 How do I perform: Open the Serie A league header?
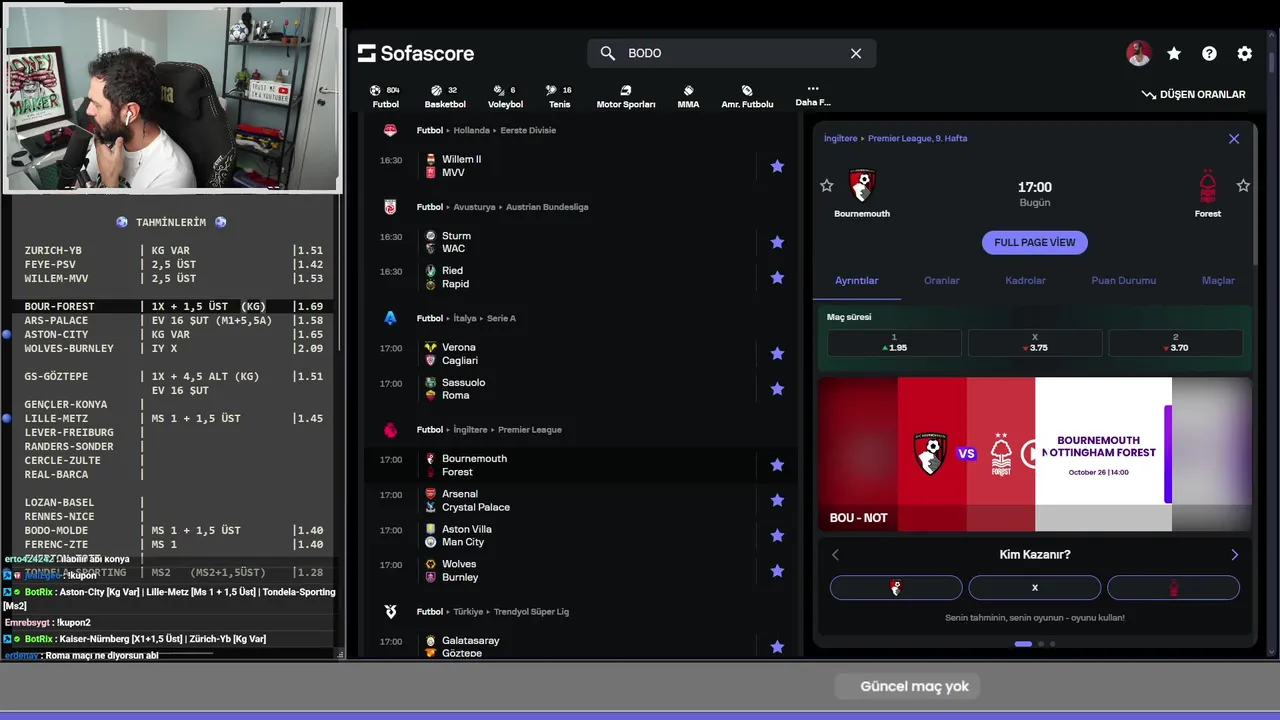(501, 318)
